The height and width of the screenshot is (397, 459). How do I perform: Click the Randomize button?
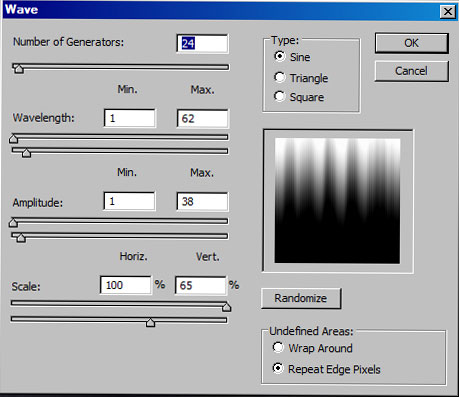(301, 298)
